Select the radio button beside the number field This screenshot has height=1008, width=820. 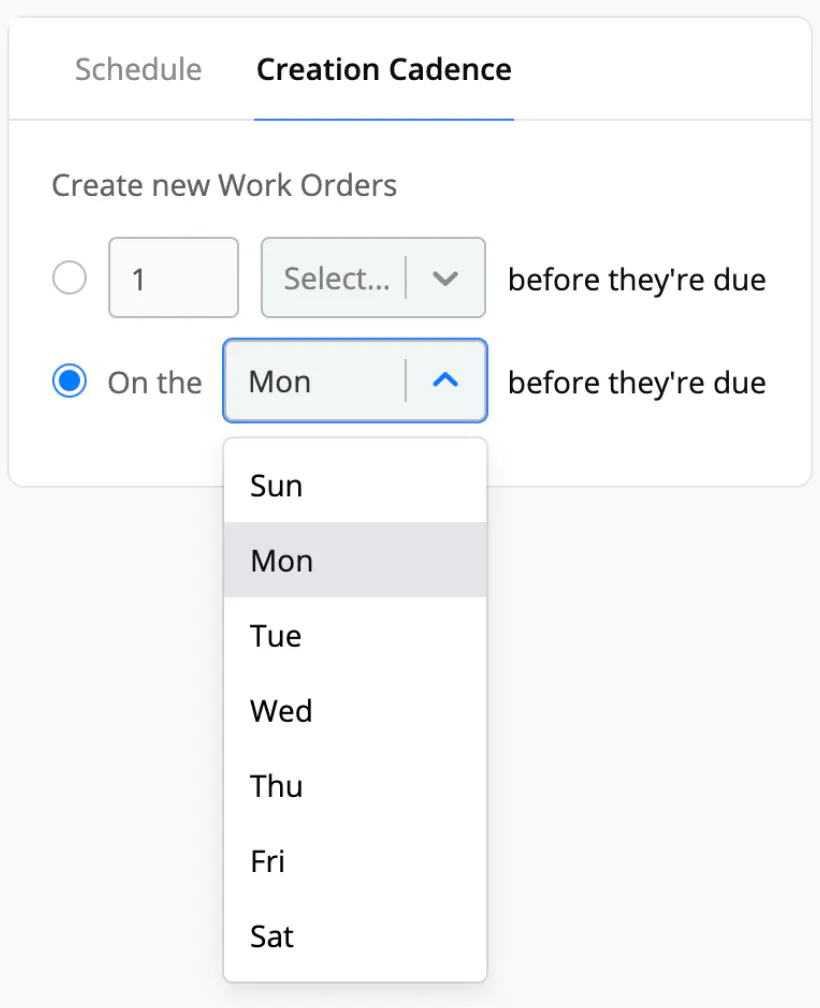point(69,278)
